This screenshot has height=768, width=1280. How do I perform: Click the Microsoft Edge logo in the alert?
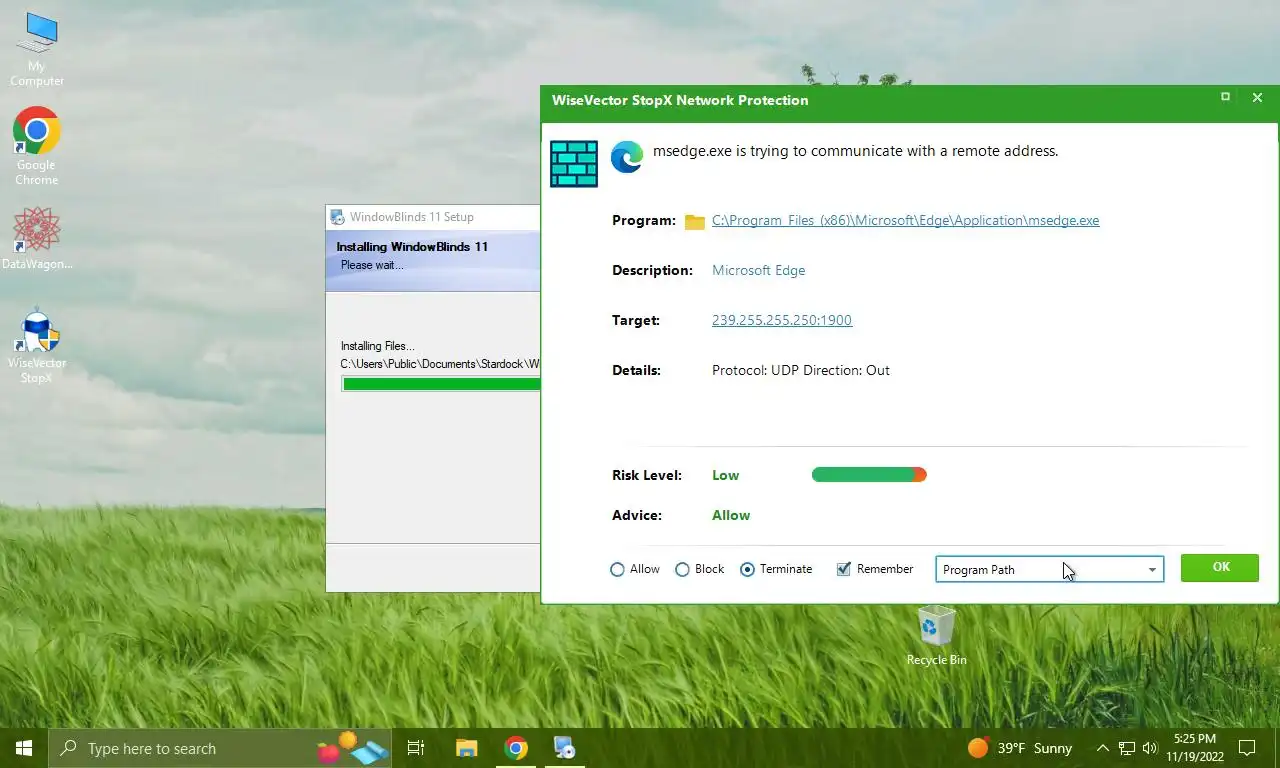pos(627,157)
